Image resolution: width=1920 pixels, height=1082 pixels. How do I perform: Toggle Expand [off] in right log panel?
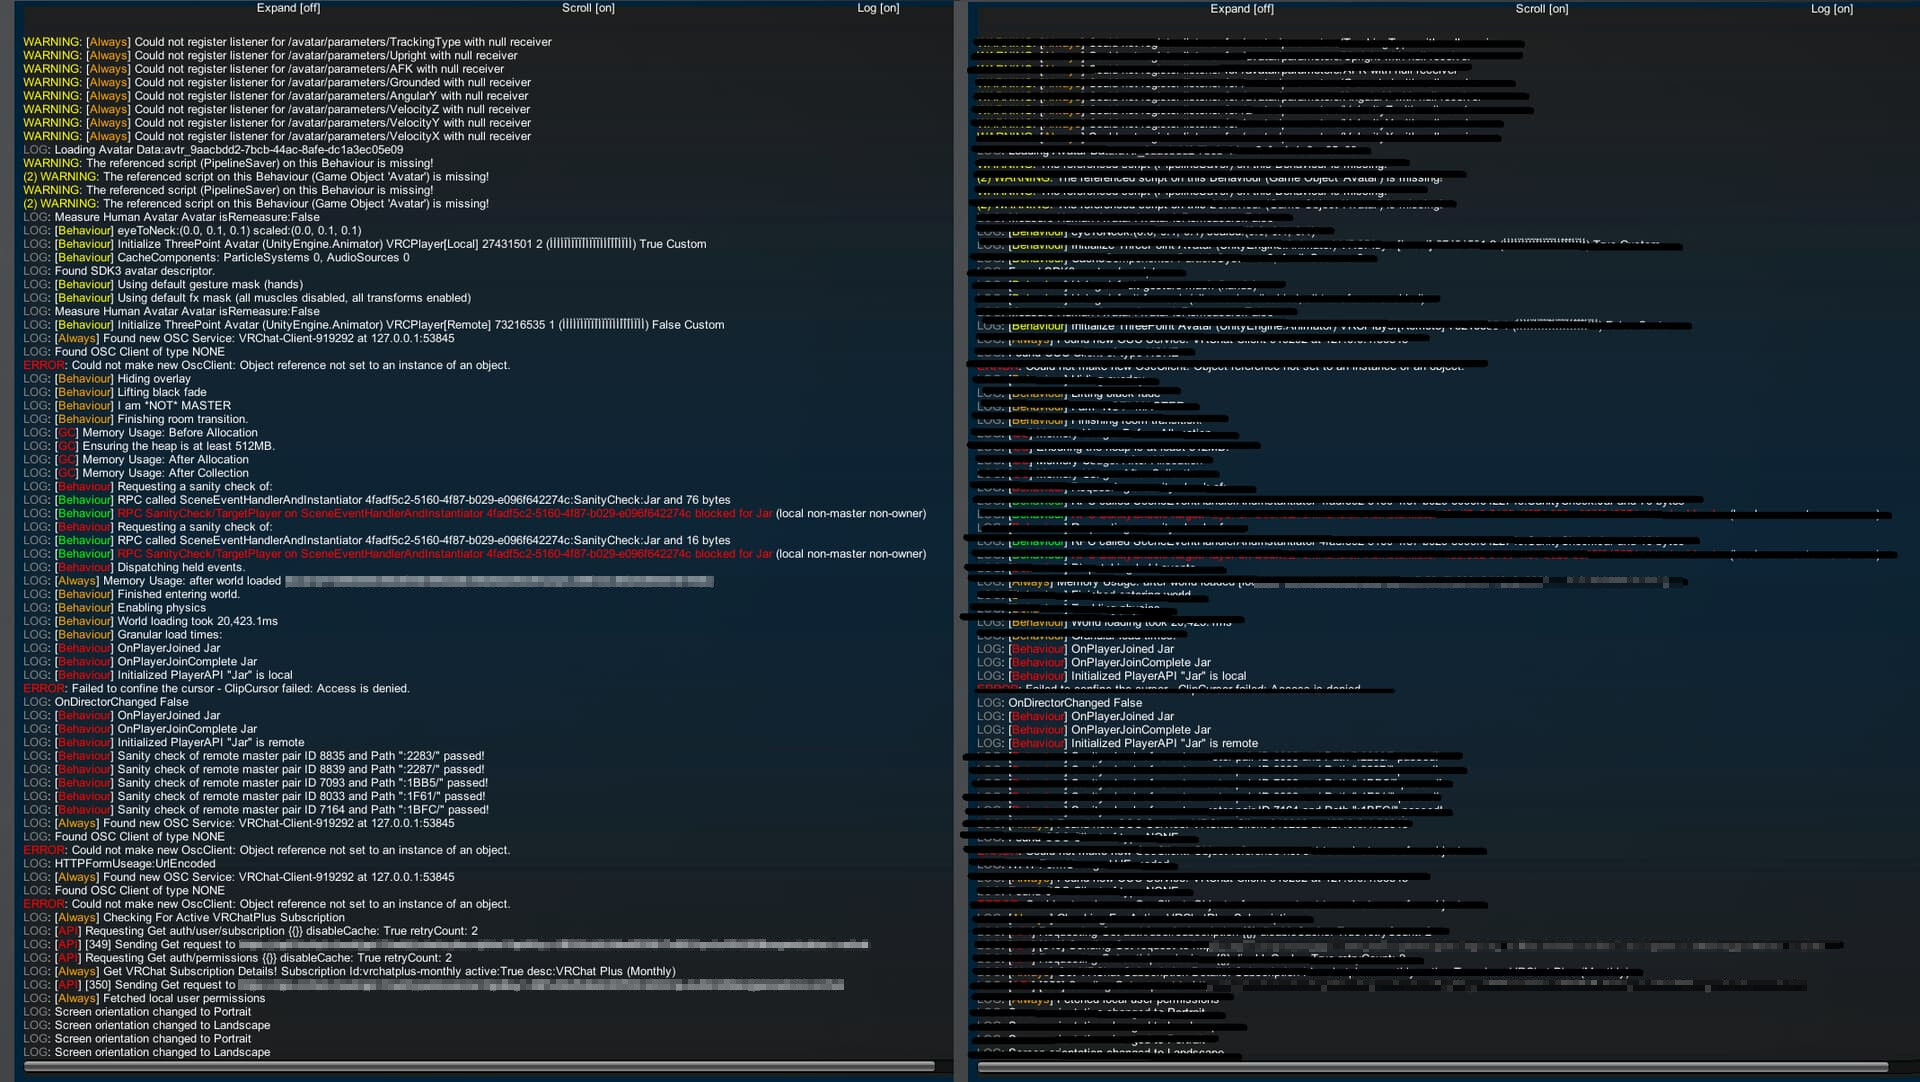[x=1241, y=9]
